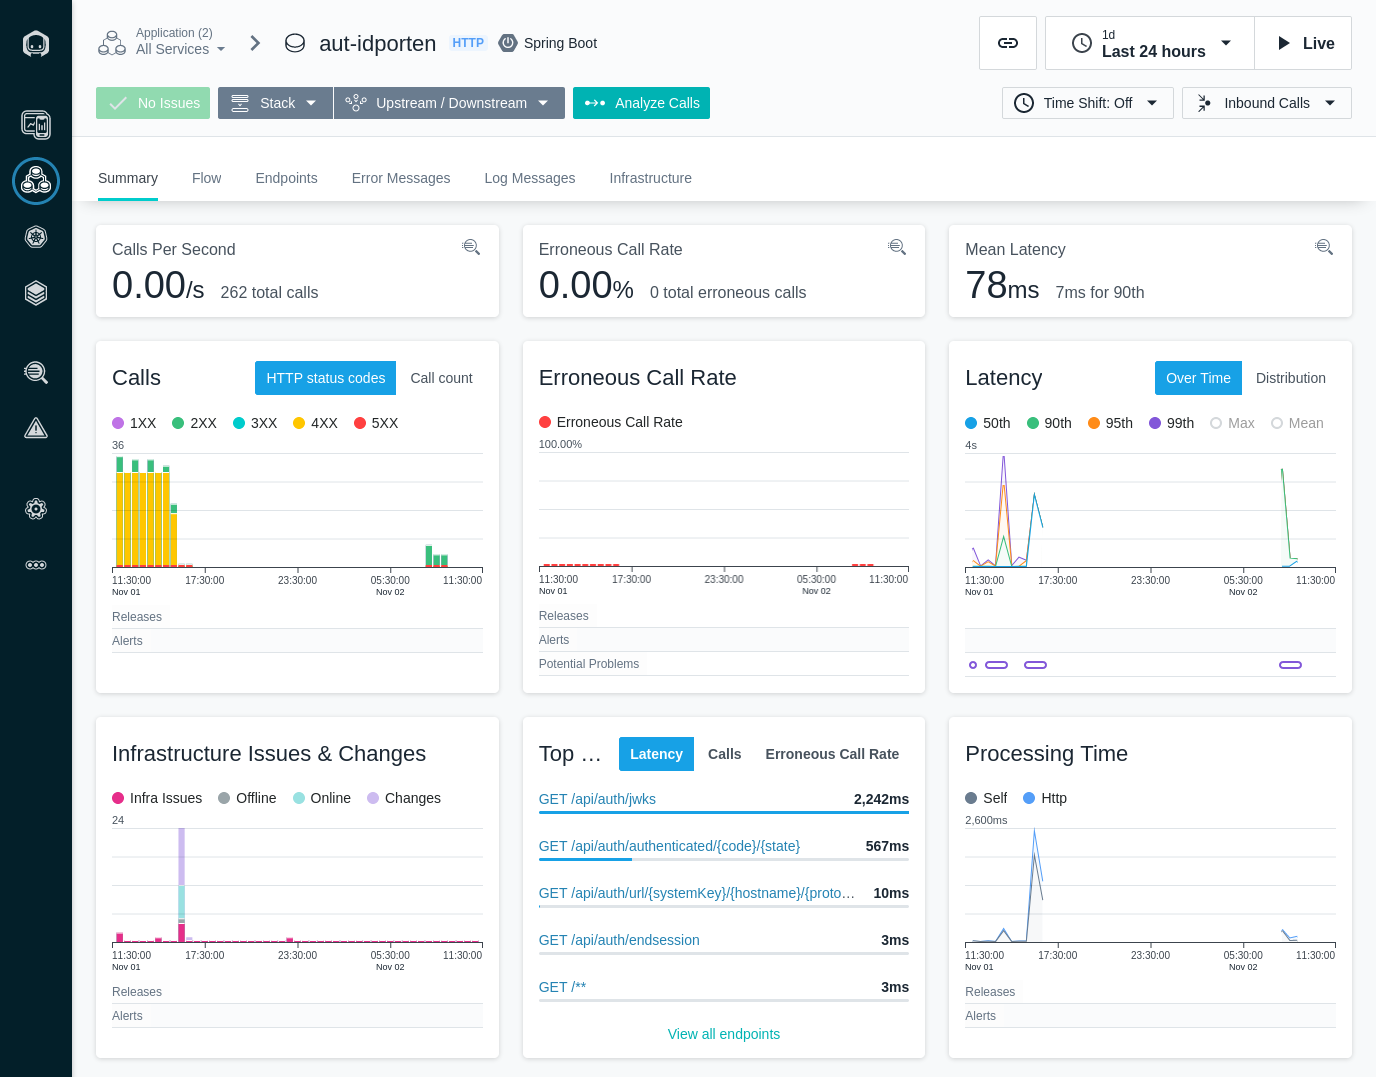Screen dimensions: 1376x1077
Task: Toggle the Max latency series
Action: click(x=1232, y=423)
